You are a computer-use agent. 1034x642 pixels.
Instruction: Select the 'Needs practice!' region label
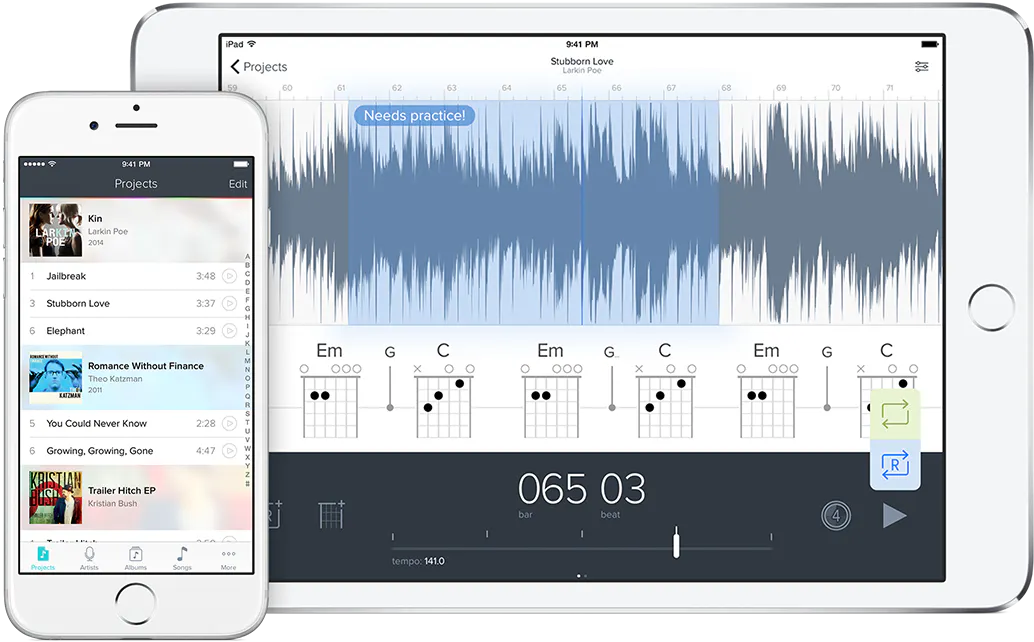click(414, 115)
